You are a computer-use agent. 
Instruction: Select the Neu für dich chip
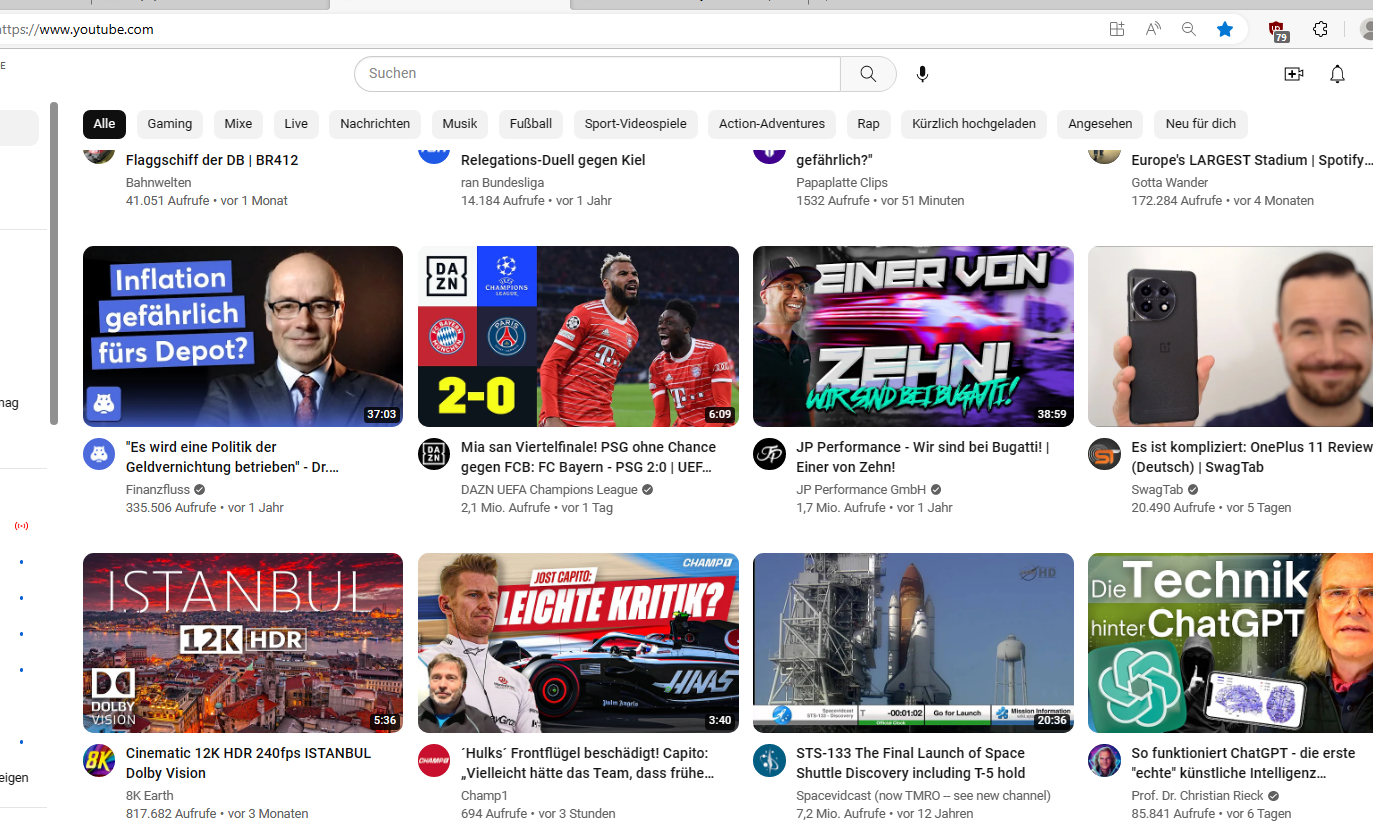[x=1201, y=124]
